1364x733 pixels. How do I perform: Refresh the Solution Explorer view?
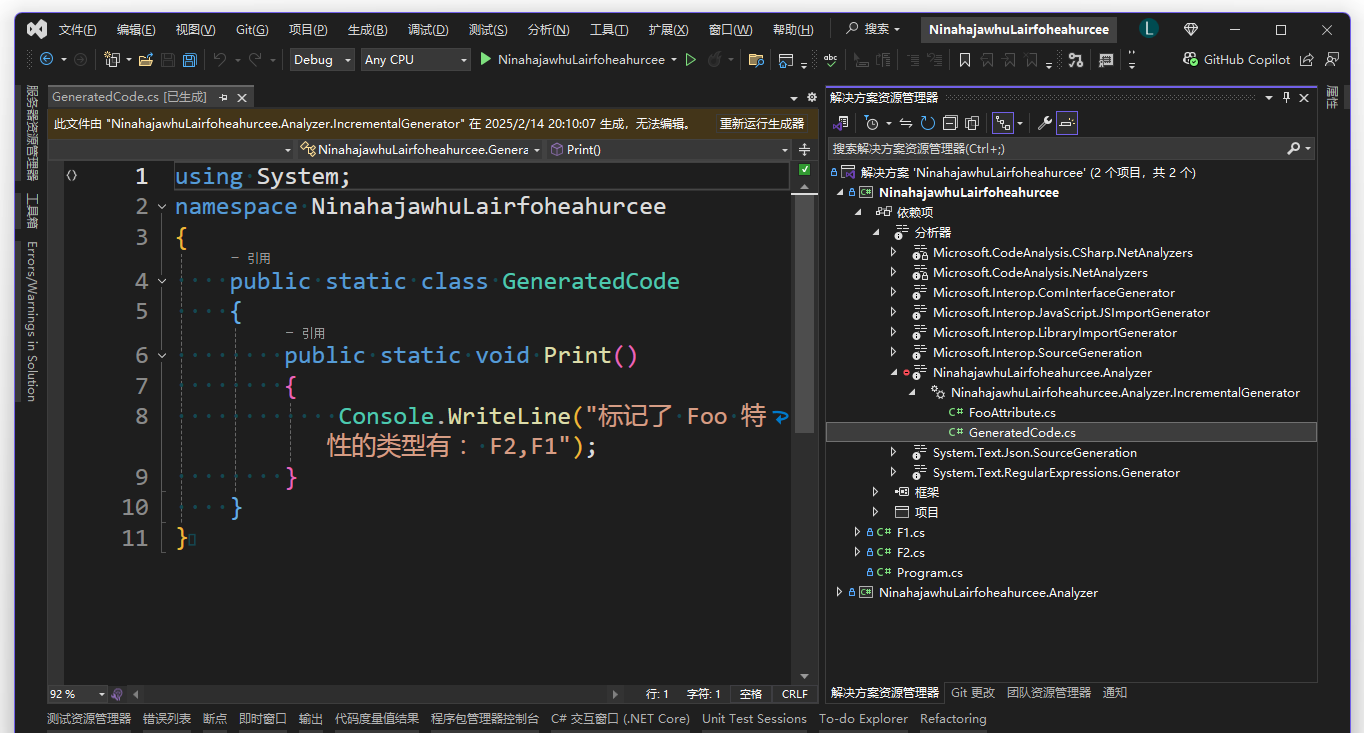(928, 122)
